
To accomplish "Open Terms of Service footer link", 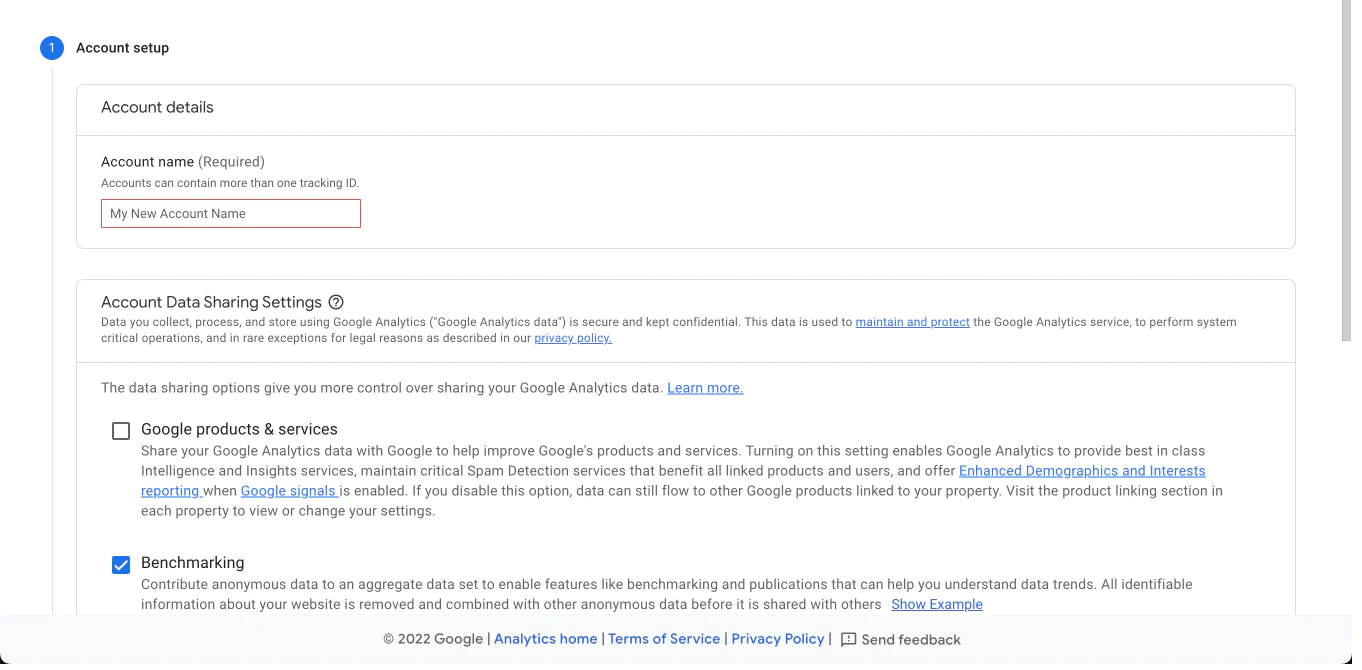I will pos(664,639).
